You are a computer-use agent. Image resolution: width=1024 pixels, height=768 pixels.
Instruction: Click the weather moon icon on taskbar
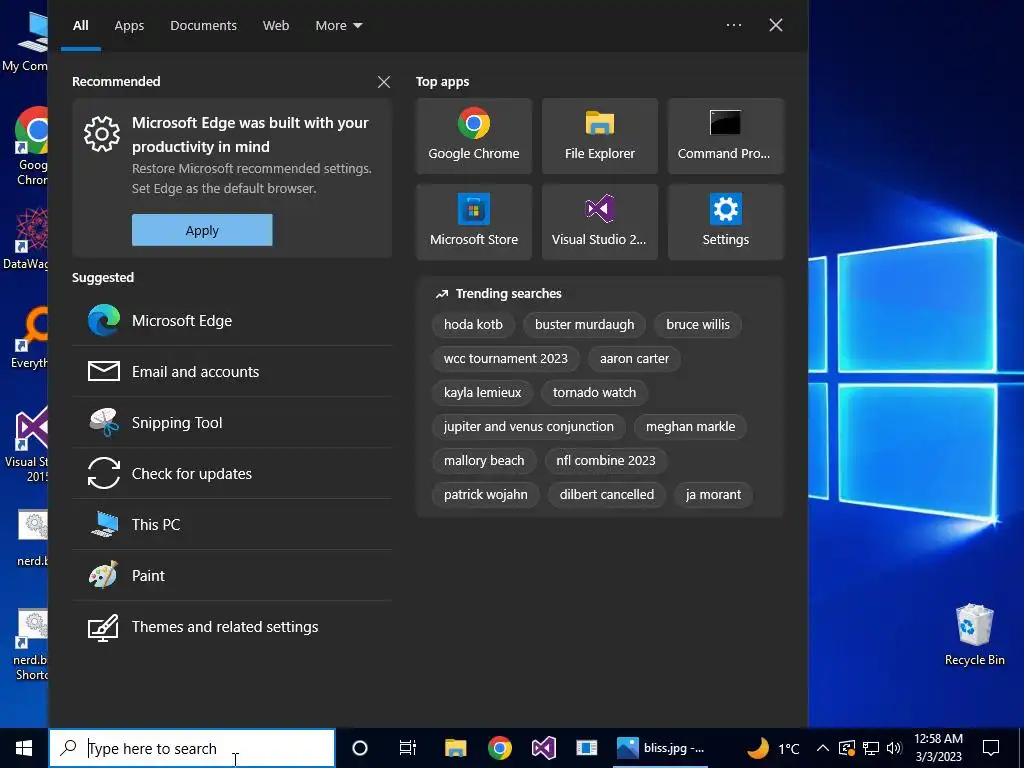[758, 747]
